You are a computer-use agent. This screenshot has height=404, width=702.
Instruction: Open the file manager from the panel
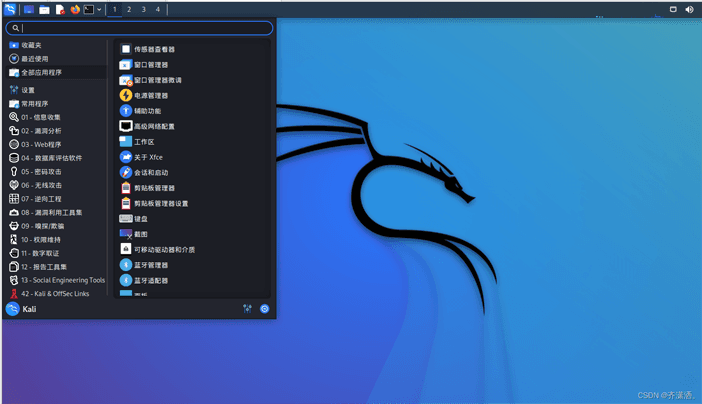click(44, 9)
